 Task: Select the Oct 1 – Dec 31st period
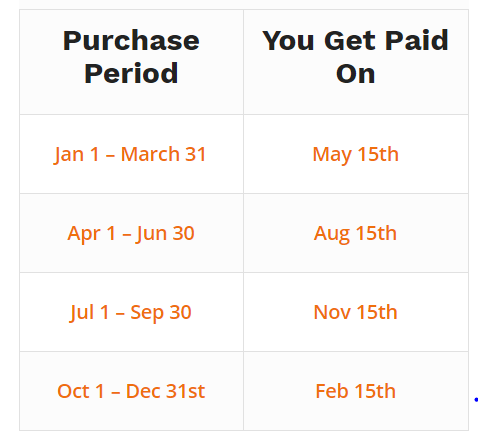tap(131, 391)
